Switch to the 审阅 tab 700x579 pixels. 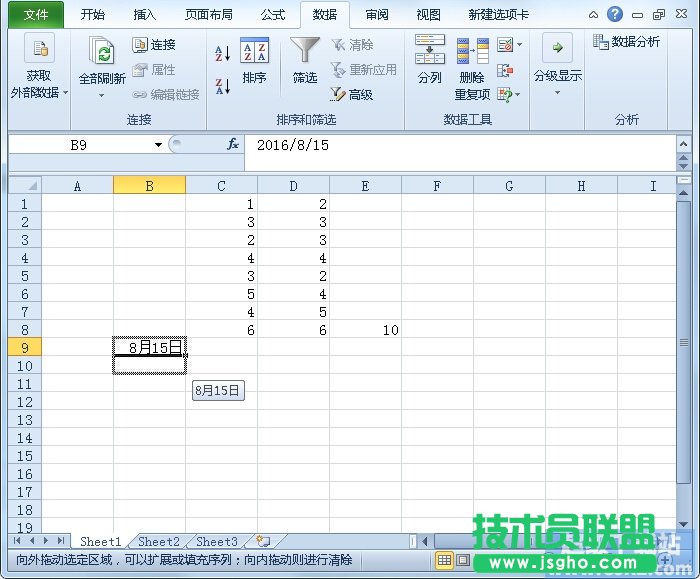click(x=377, y=15)
